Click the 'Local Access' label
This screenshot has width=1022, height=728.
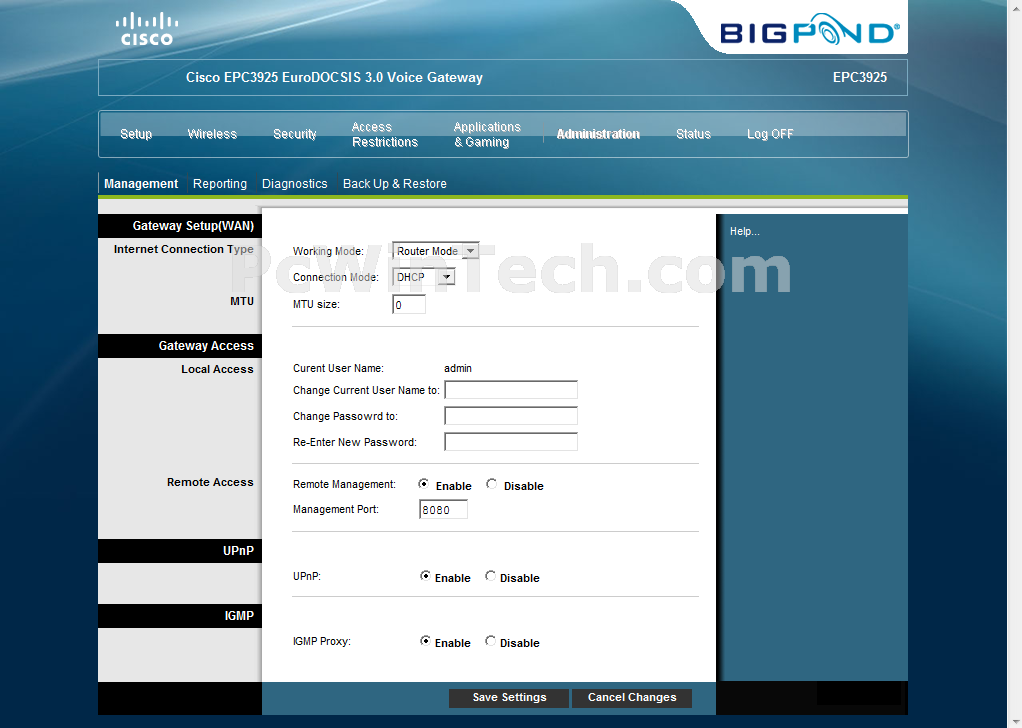(217, 369)
